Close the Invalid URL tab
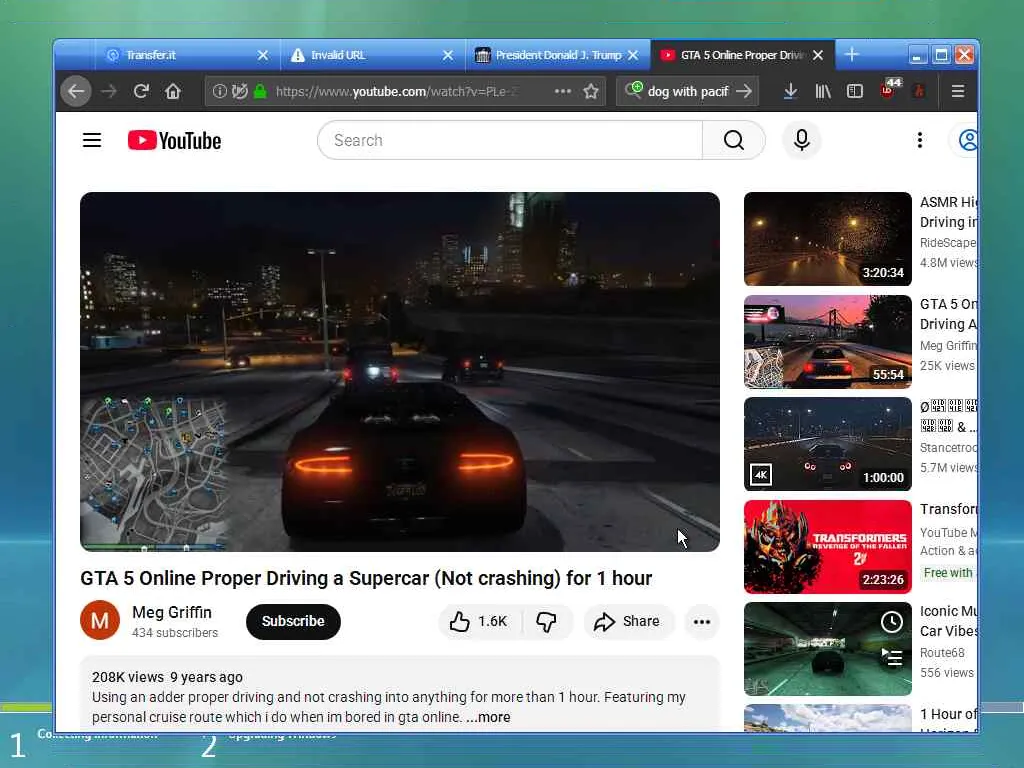Viewport: 1024px width, 768px height. point(448,56)
